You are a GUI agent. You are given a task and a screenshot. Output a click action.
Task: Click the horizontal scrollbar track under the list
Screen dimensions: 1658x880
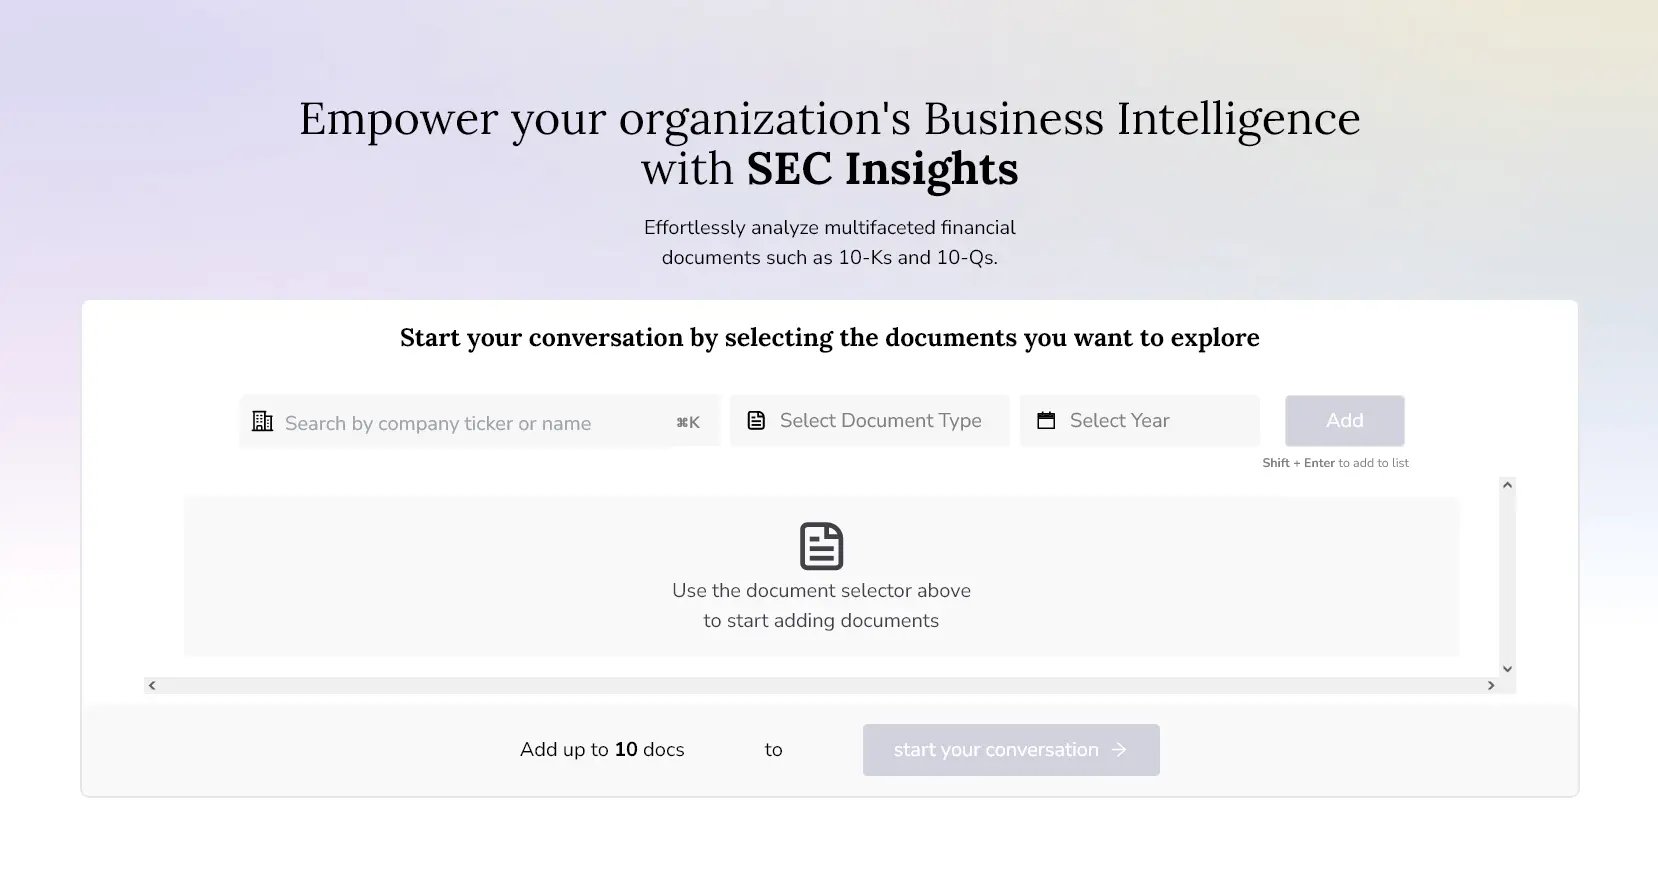pyautogui.click(x=820, y=686)
